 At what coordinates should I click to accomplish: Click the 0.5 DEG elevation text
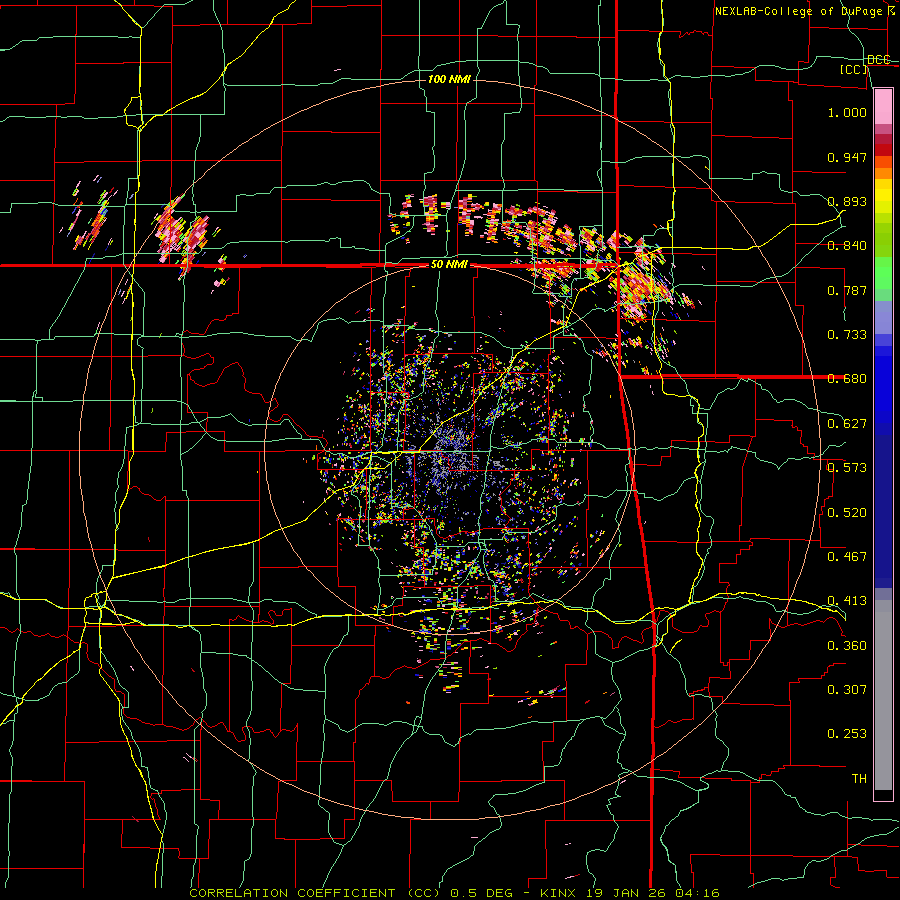click(483, 893)
